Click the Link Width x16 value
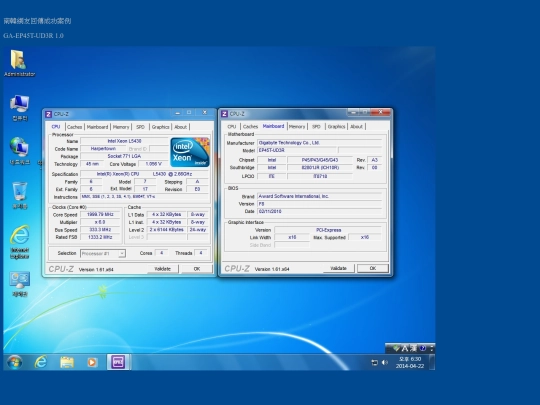The width and height of the screenshot is (540, 405). 292,237
